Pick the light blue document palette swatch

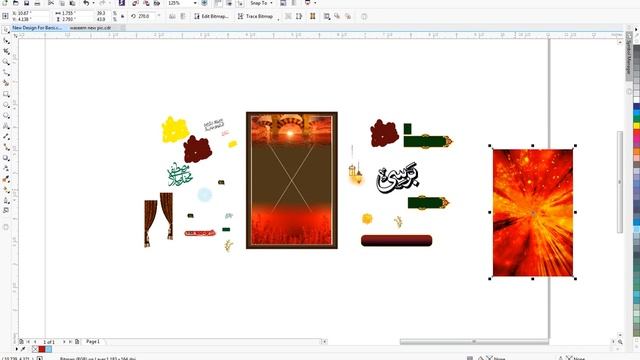(x=49, y=349)
